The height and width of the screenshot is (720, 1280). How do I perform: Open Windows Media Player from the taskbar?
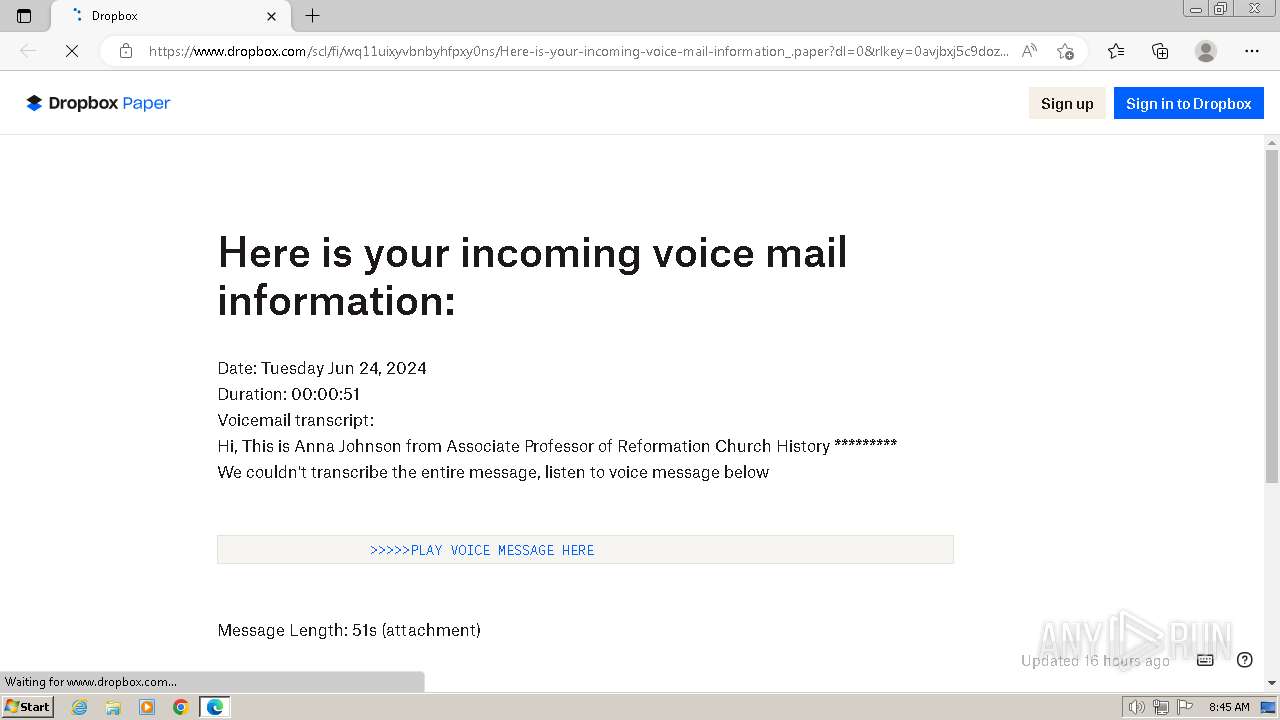pos(147,707)
